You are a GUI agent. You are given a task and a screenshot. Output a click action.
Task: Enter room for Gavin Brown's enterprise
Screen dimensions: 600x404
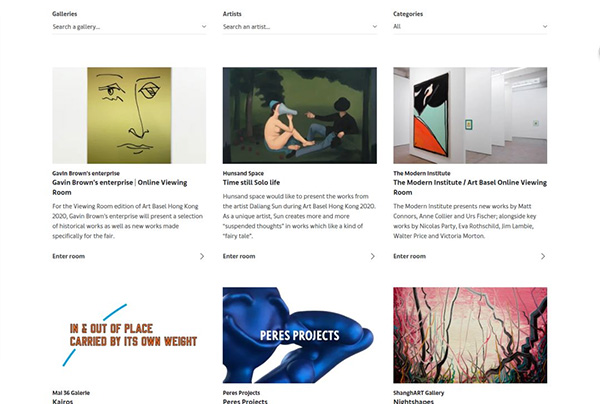tap(69, 256)
